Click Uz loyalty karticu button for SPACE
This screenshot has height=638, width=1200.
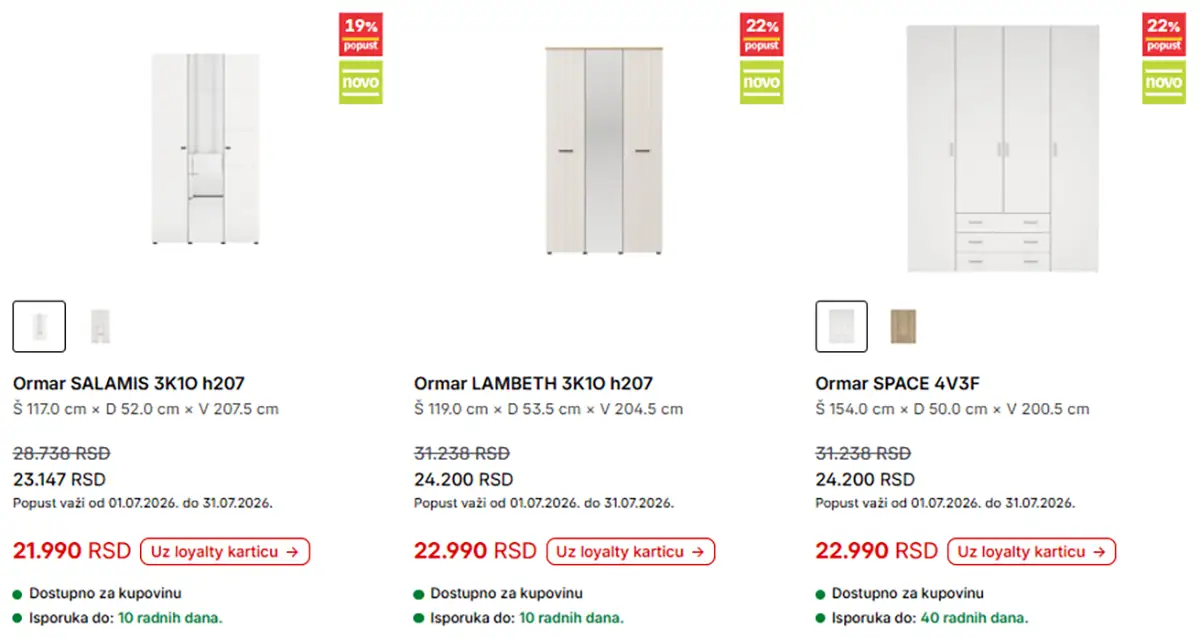point(1032,551)
